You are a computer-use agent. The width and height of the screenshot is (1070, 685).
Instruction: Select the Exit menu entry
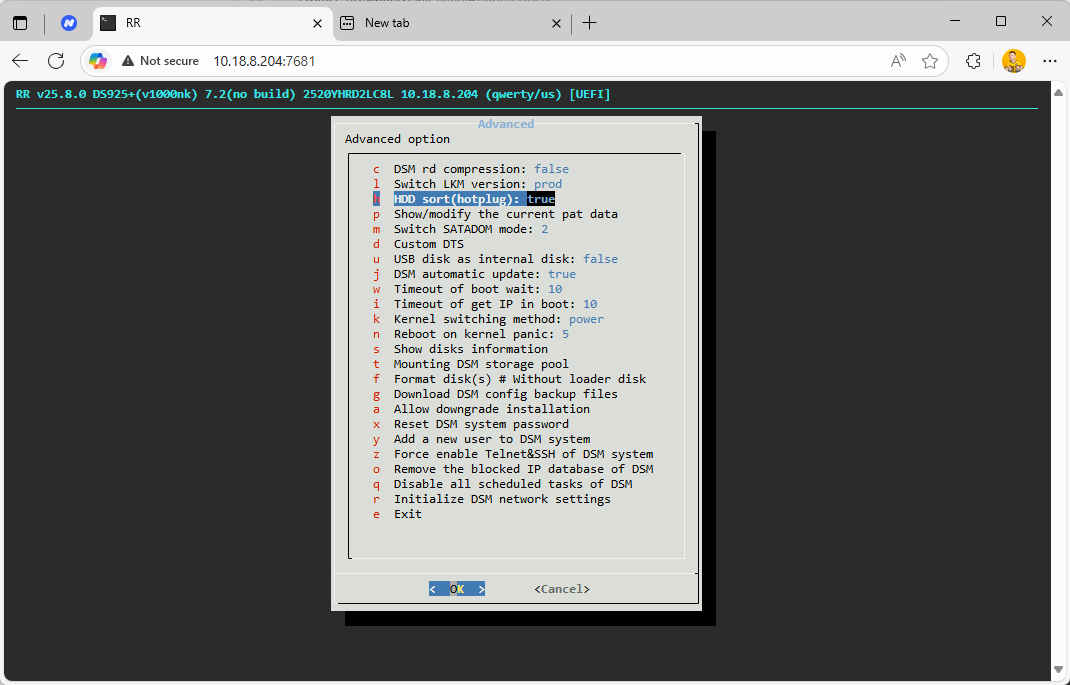397,514
